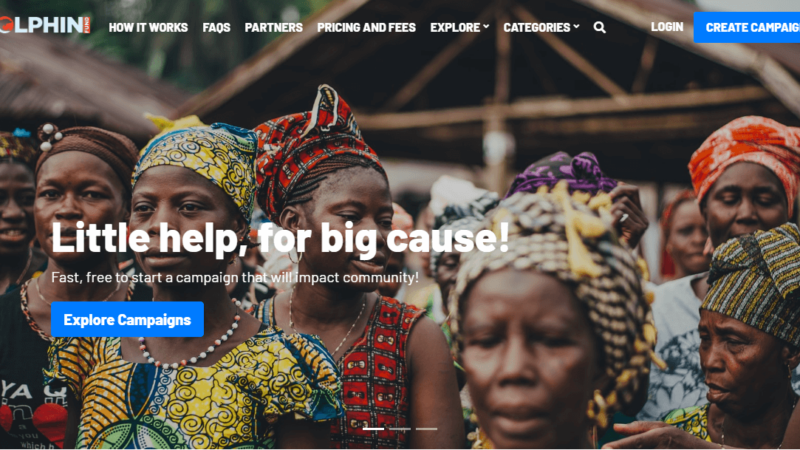Go to the FAQs page
800x450 pixels.
pos(216,28)
